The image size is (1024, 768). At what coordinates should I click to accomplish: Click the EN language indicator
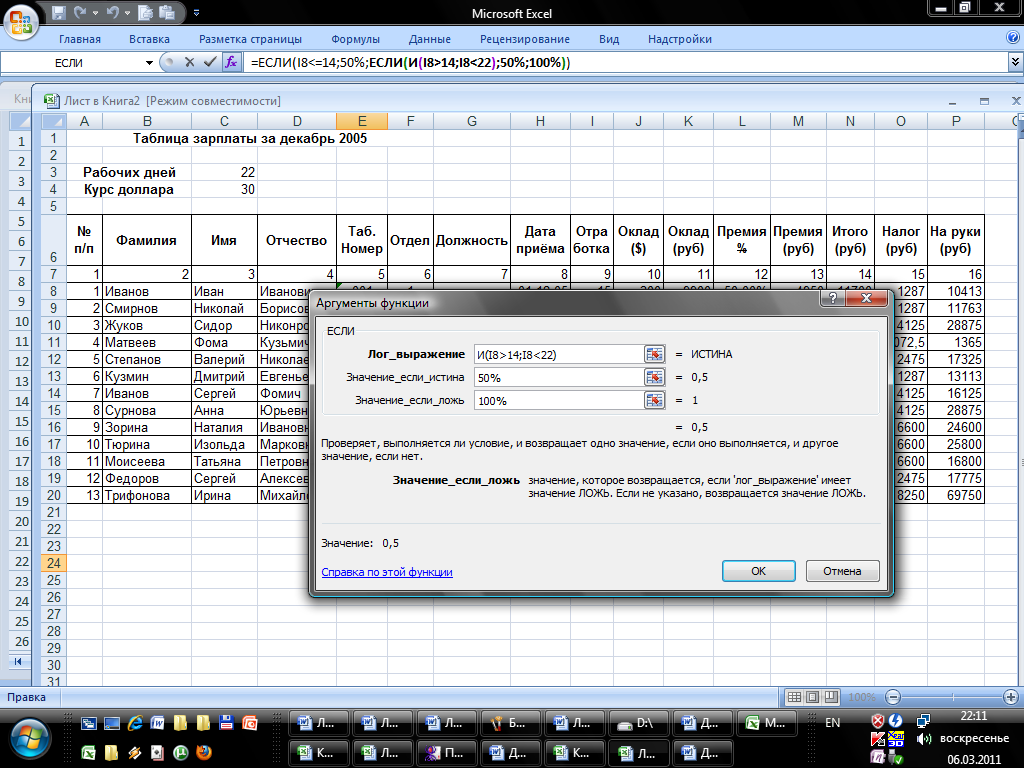[x=833, y=723]
